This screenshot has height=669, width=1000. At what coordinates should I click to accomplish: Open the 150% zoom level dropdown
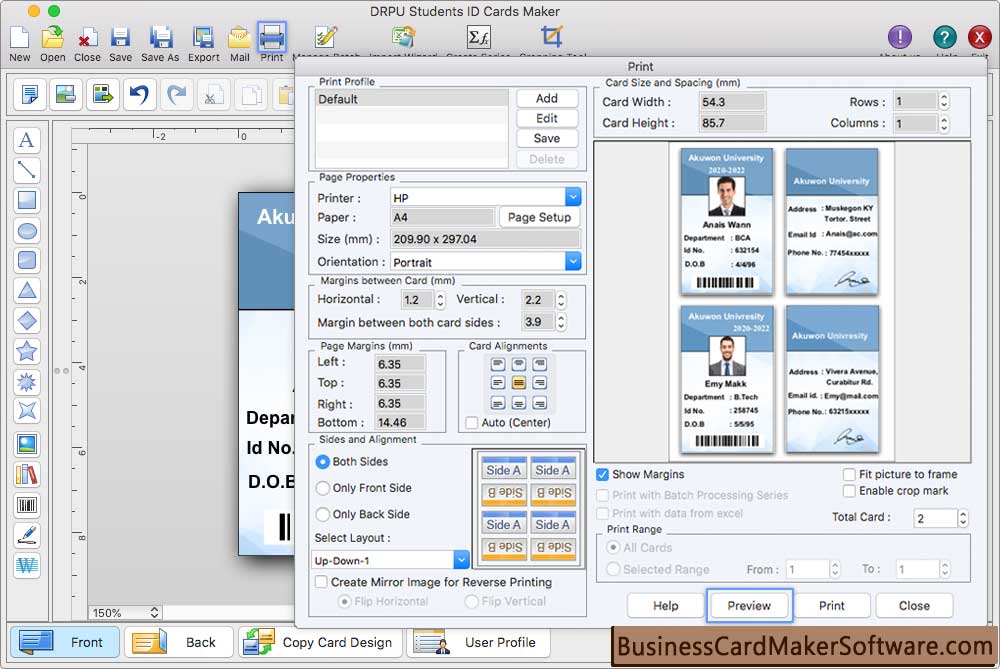click(125, 613)
